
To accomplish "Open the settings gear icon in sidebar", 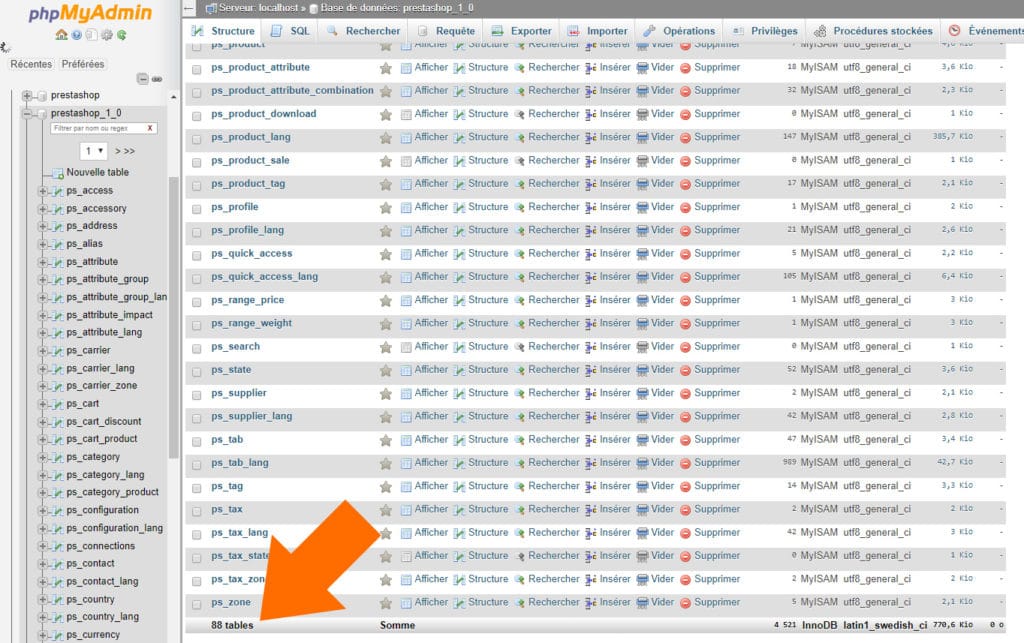I will click(x=106, y=35).
